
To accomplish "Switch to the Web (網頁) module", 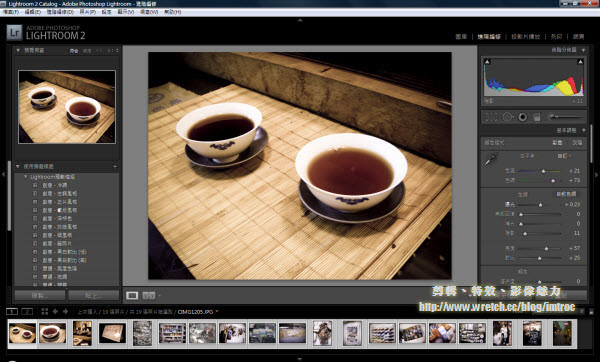I will click(578, 37).
